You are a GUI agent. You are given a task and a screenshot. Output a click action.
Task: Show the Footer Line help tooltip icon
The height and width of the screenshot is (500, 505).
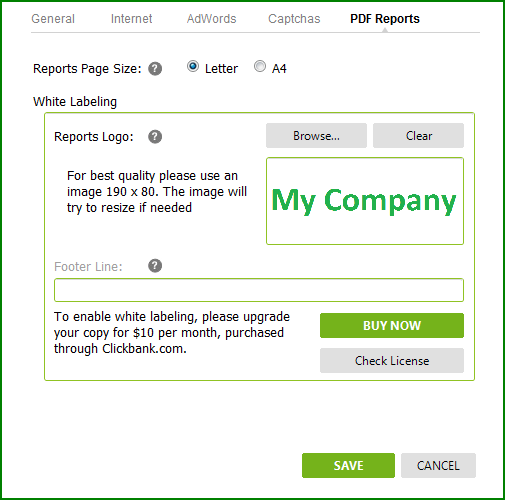155,266
